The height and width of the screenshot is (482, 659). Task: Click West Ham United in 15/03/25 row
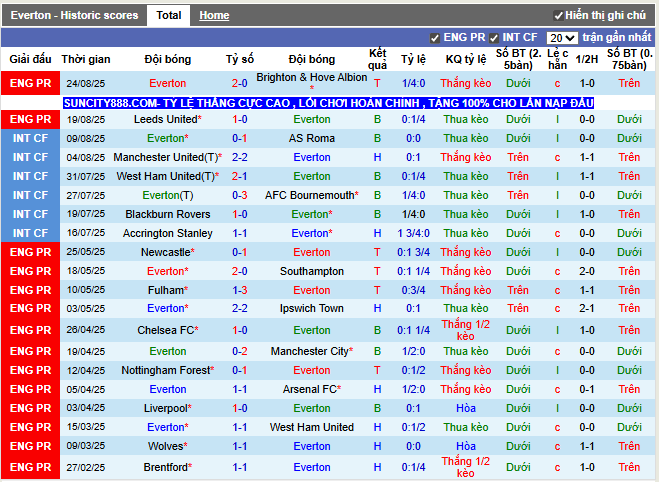coord(312,427)
